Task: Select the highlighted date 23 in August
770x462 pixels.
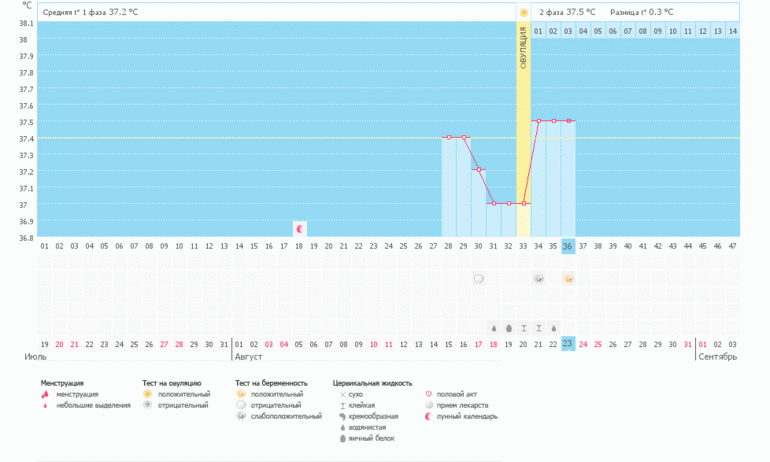Action: [x=568, y=344]
